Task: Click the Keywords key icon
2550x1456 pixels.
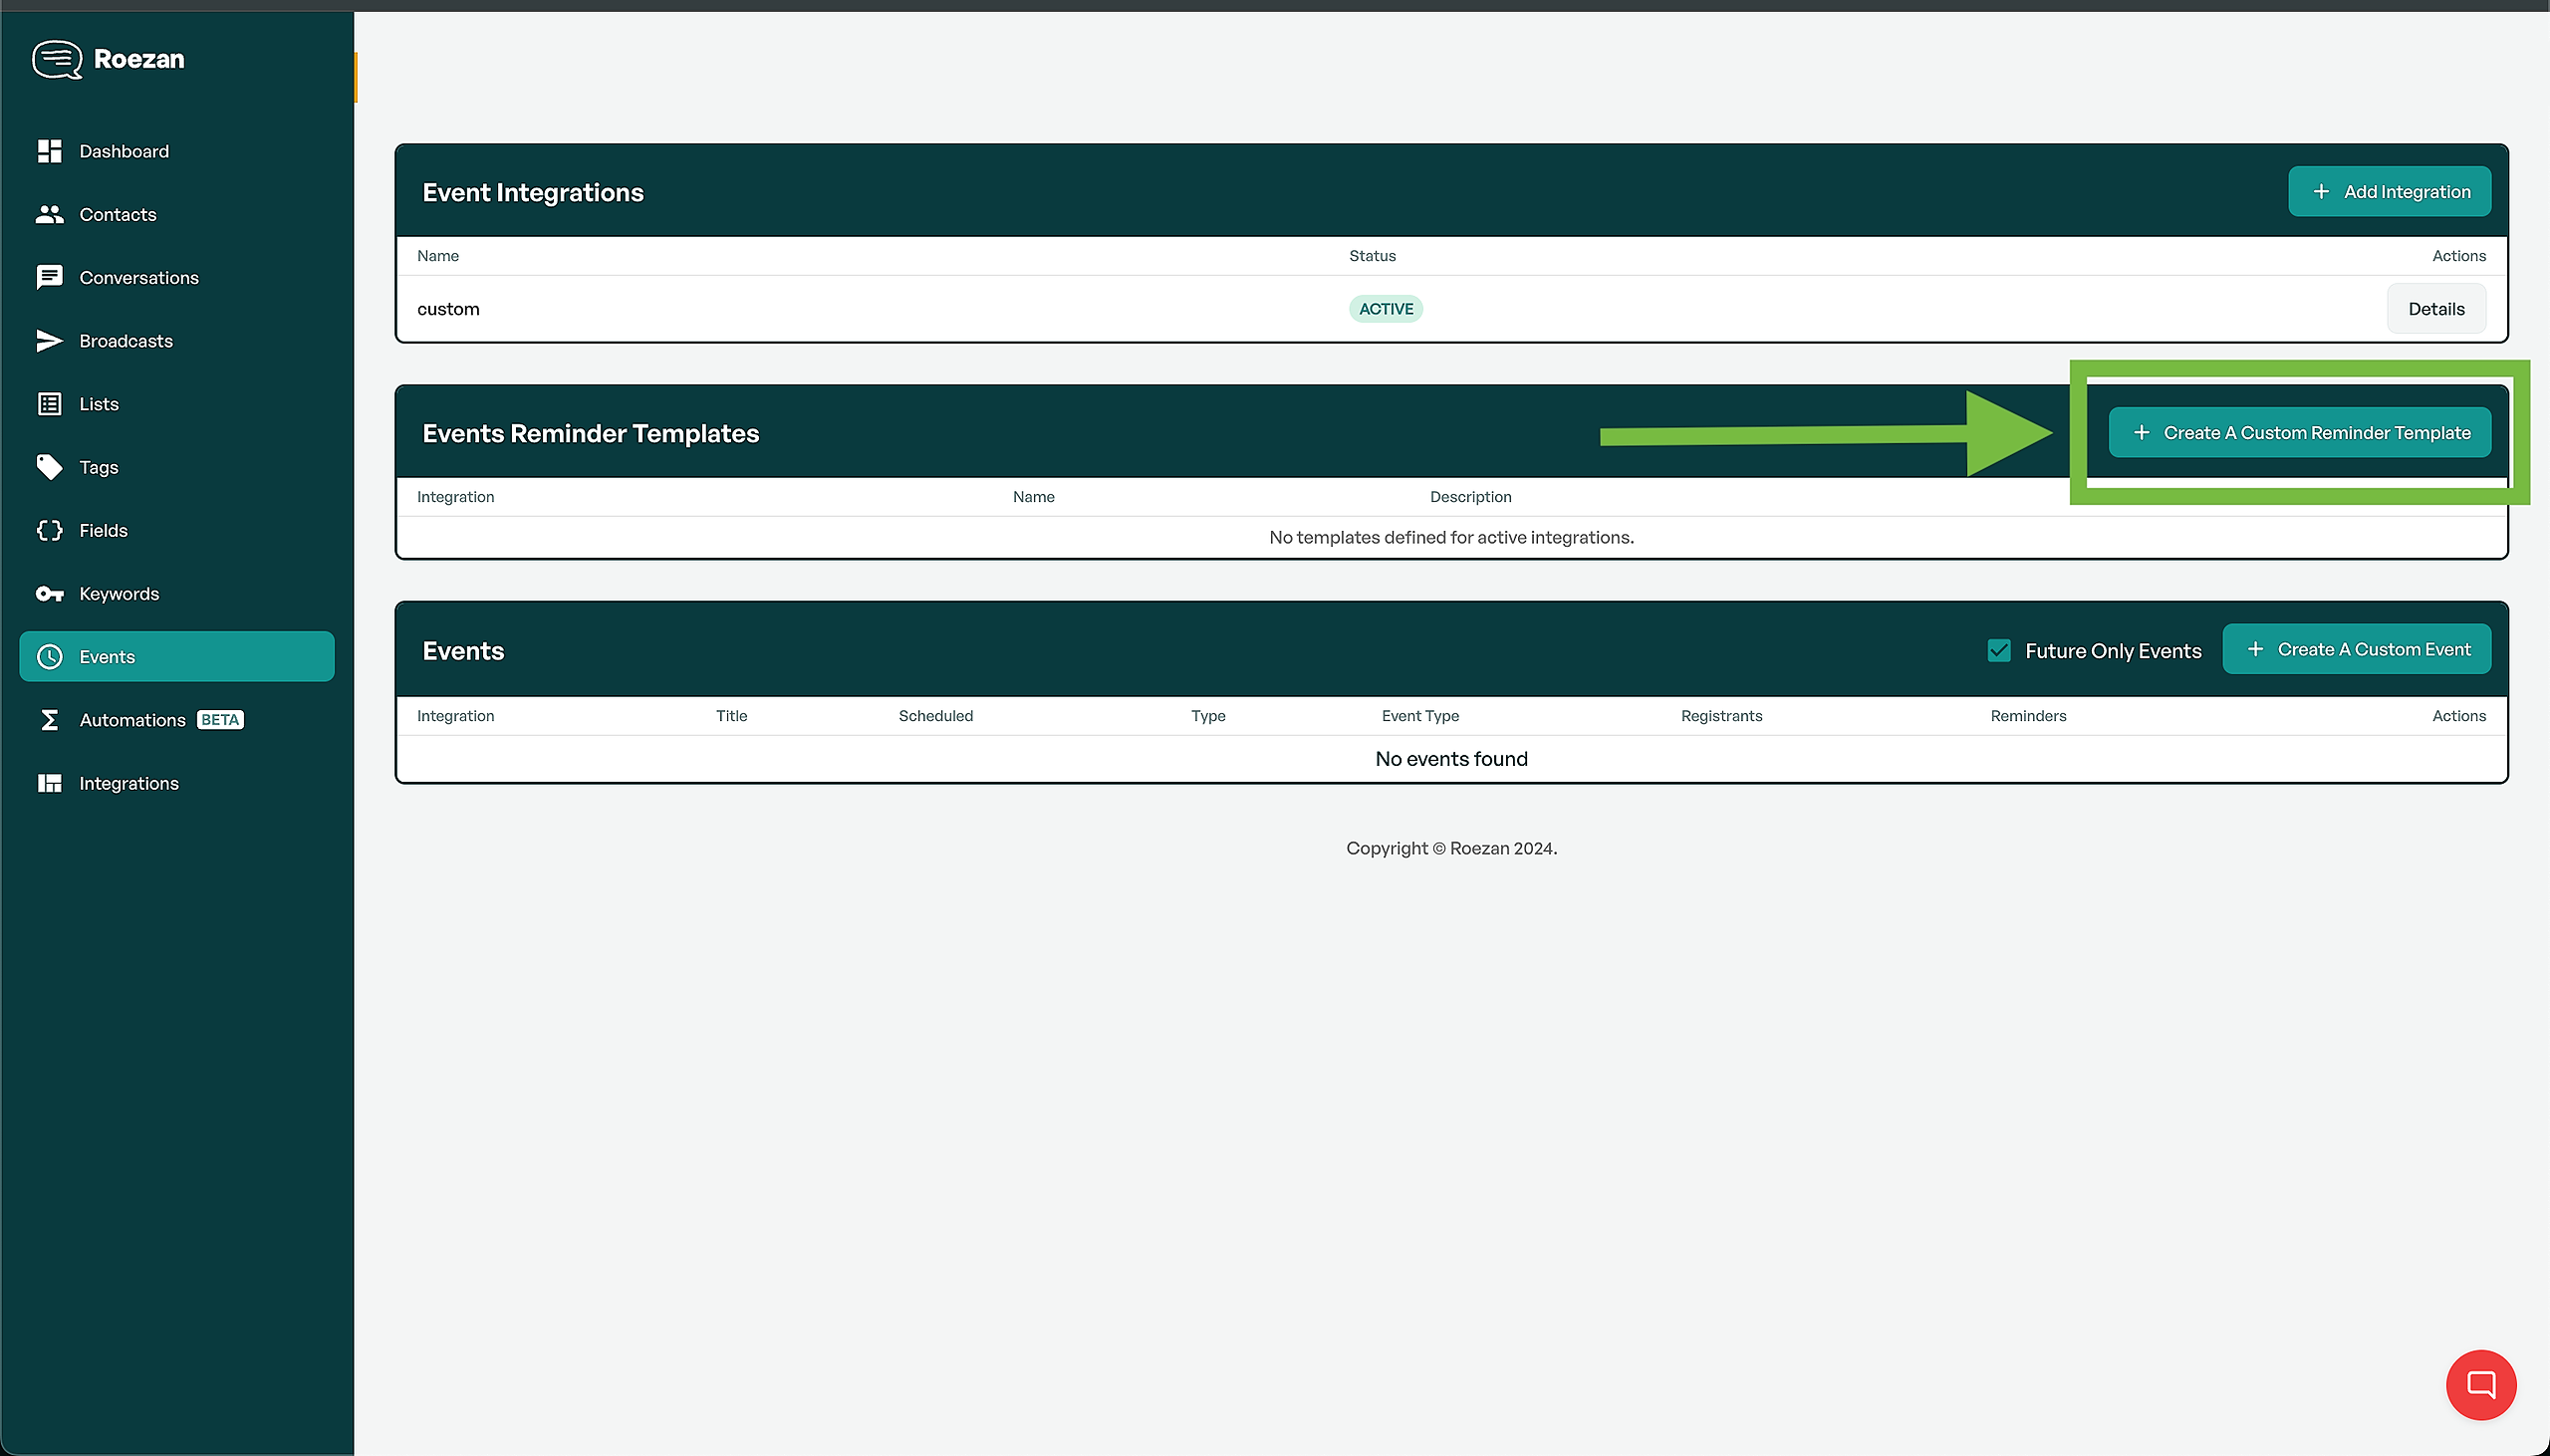Action: pyautogui.click(x=49, y=594)
